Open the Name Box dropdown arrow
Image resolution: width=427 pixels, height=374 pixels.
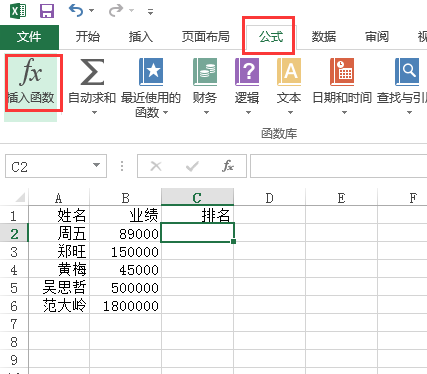[96, 165]
